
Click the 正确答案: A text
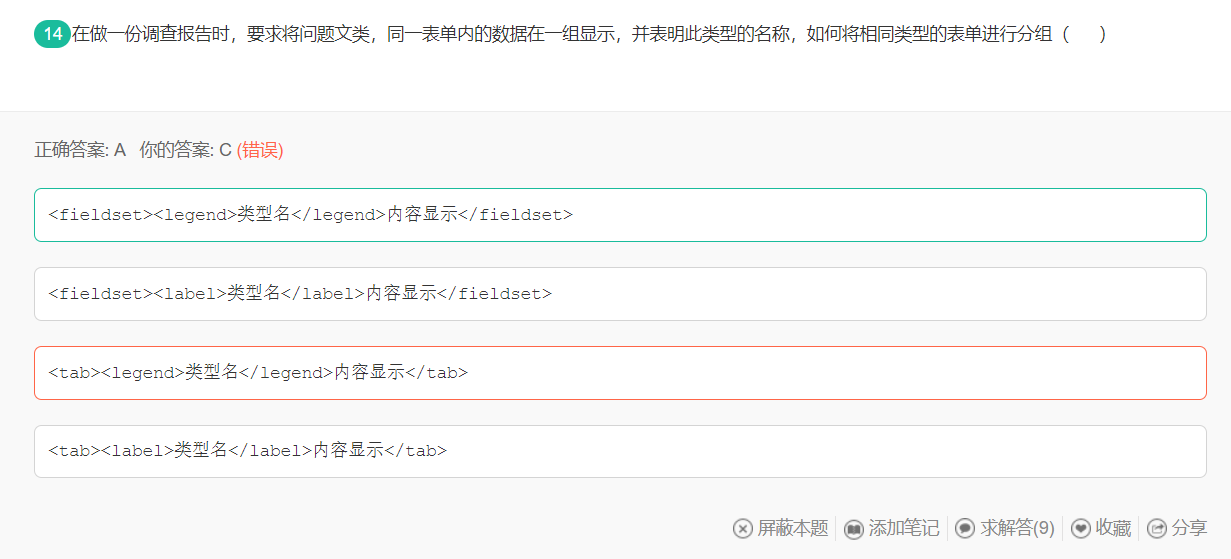click(x=80, y=150)
